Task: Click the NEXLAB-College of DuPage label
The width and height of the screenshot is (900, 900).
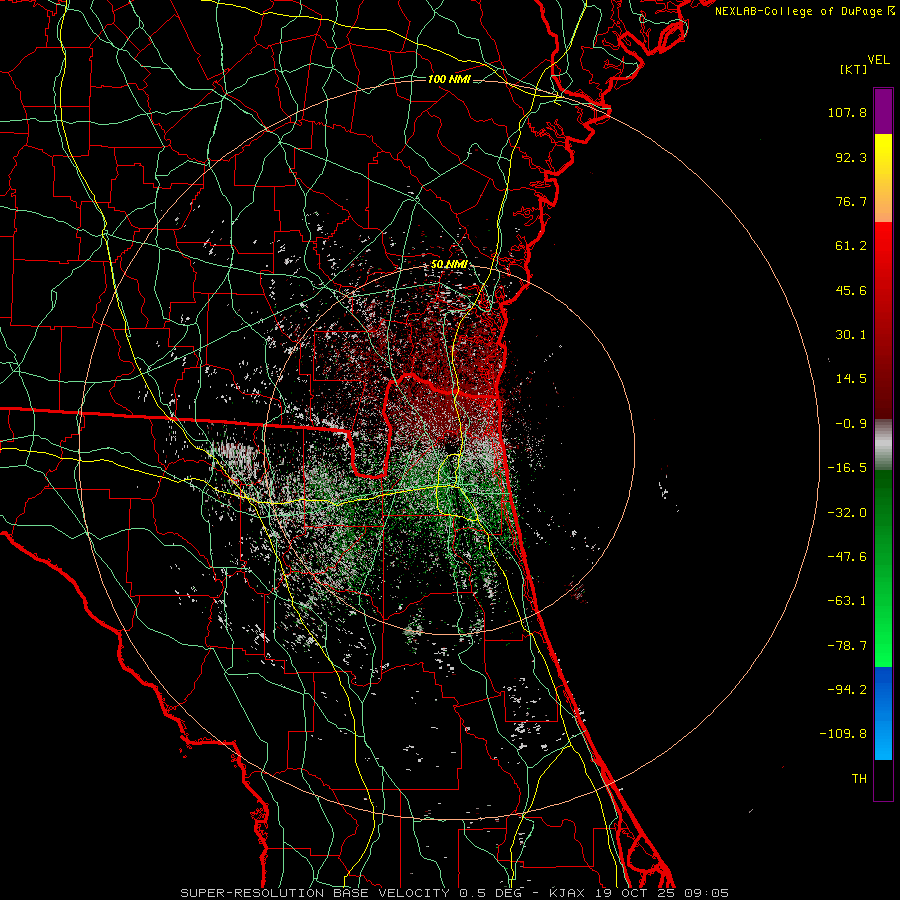Action: coord(804,11)
